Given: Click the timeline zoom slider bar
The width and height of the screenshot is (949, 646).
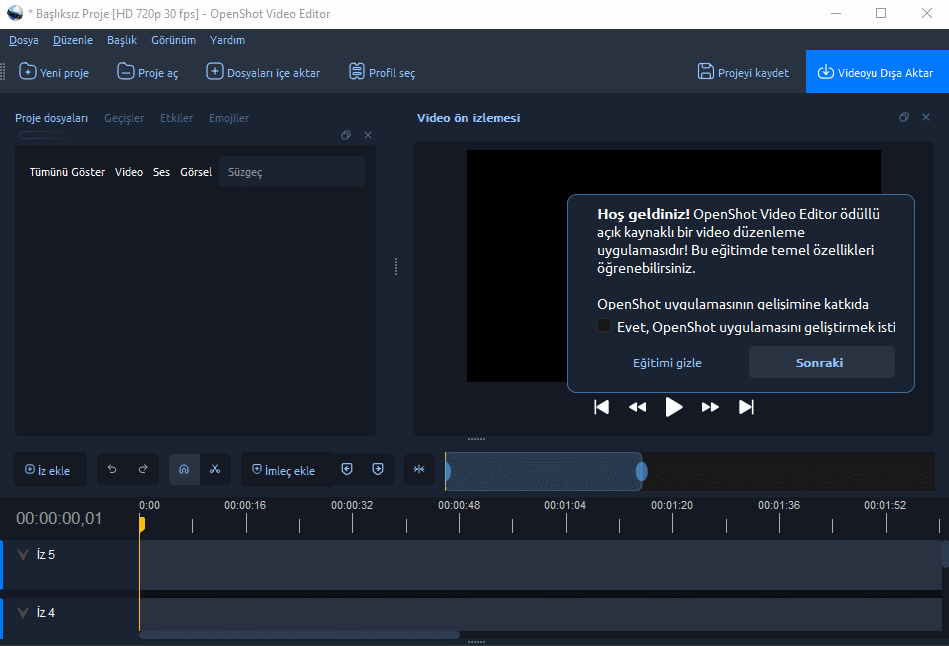Looking at the screenshot, I should click(543, 471).
